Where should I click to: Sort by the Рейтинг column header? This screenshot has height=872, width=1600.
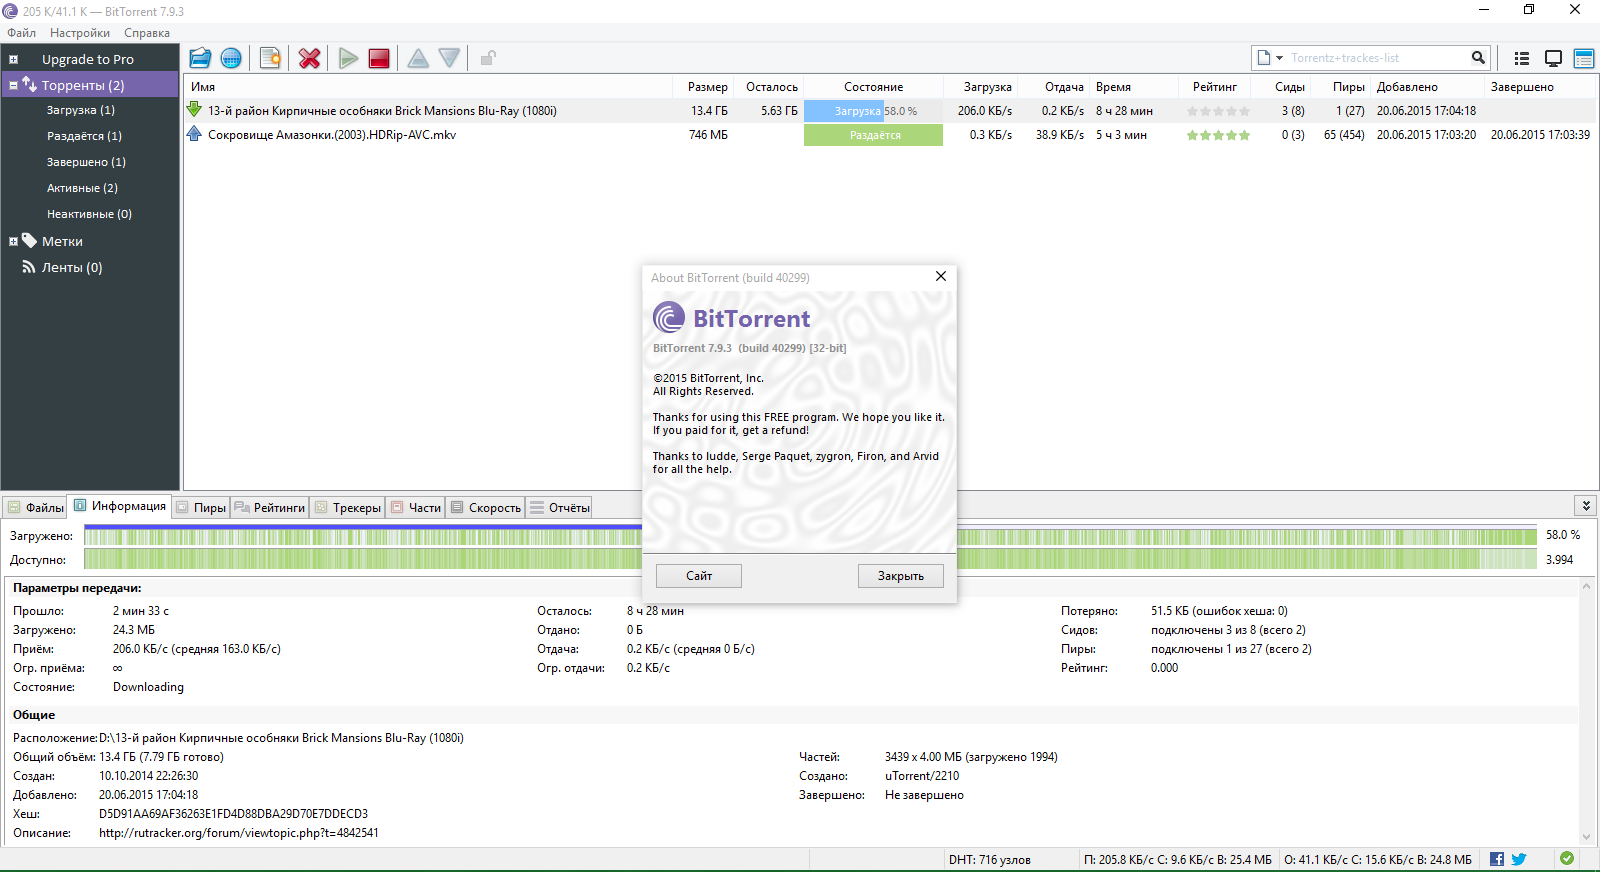1214,87
